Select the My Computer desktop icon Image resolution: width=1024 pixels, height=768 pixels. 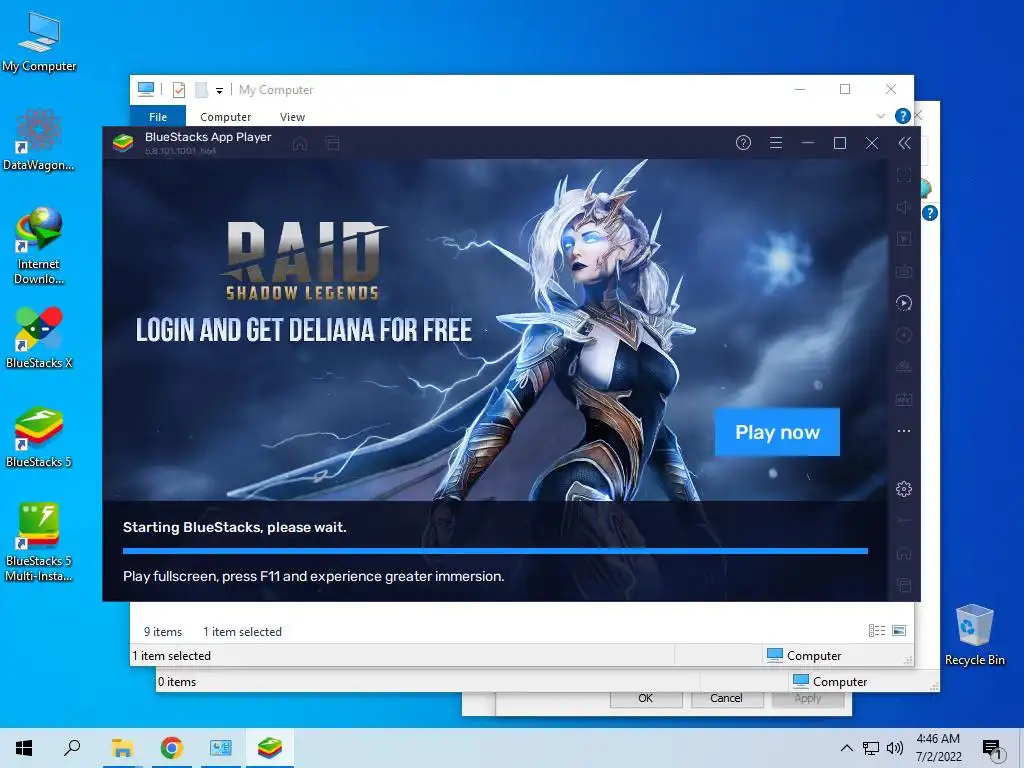pos(39,41)
